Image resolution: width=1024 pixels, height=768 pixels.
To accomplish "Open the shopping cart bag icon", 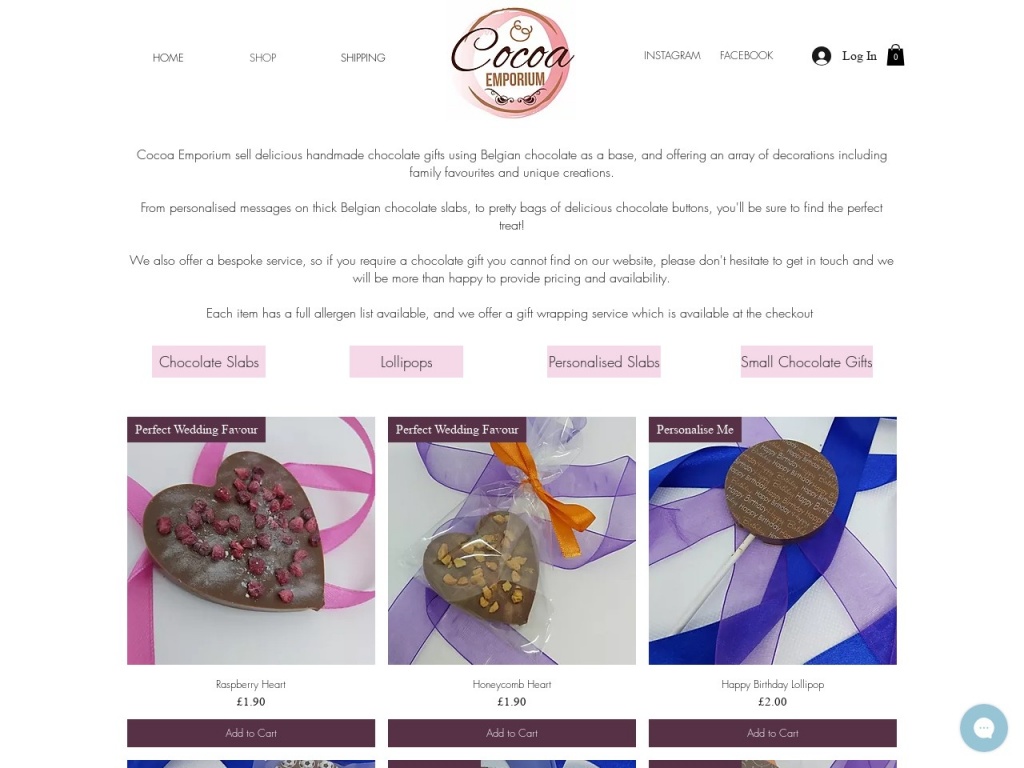I will pyautogui.click(x=895, y=56).
